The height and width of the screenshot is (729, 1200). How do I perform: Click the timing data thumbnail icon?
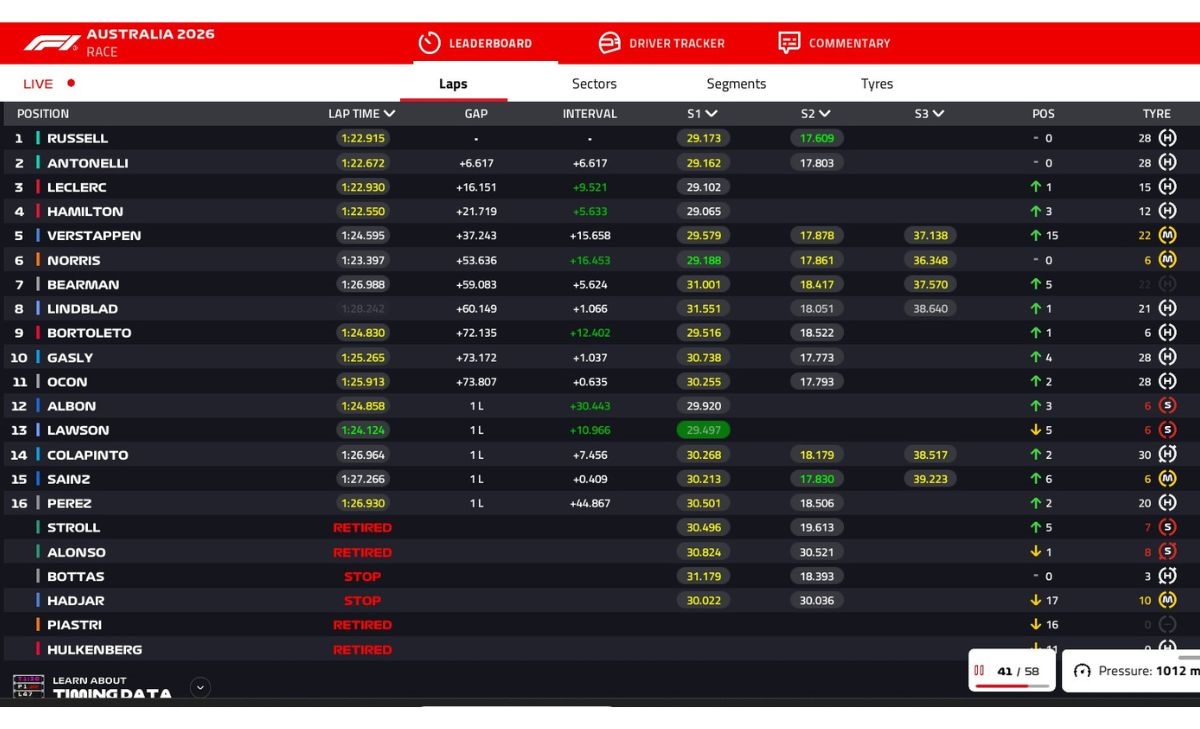click(x=28, y=686)
